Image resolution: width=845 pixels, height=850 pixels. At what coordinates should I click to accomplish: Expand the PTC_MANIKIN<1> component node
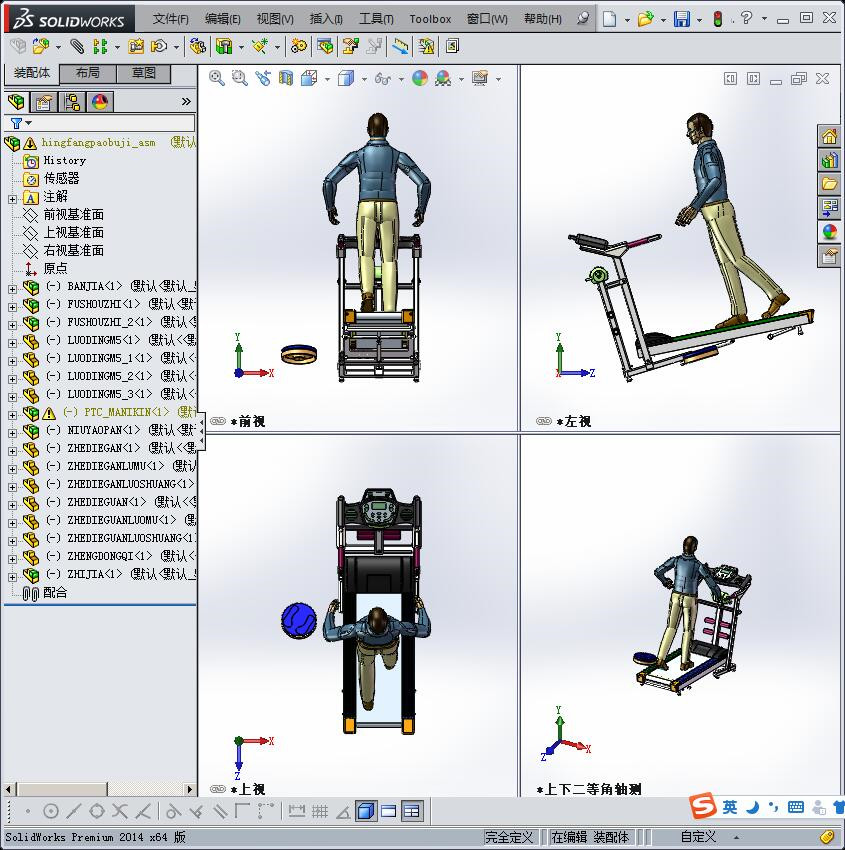[12, 415]
